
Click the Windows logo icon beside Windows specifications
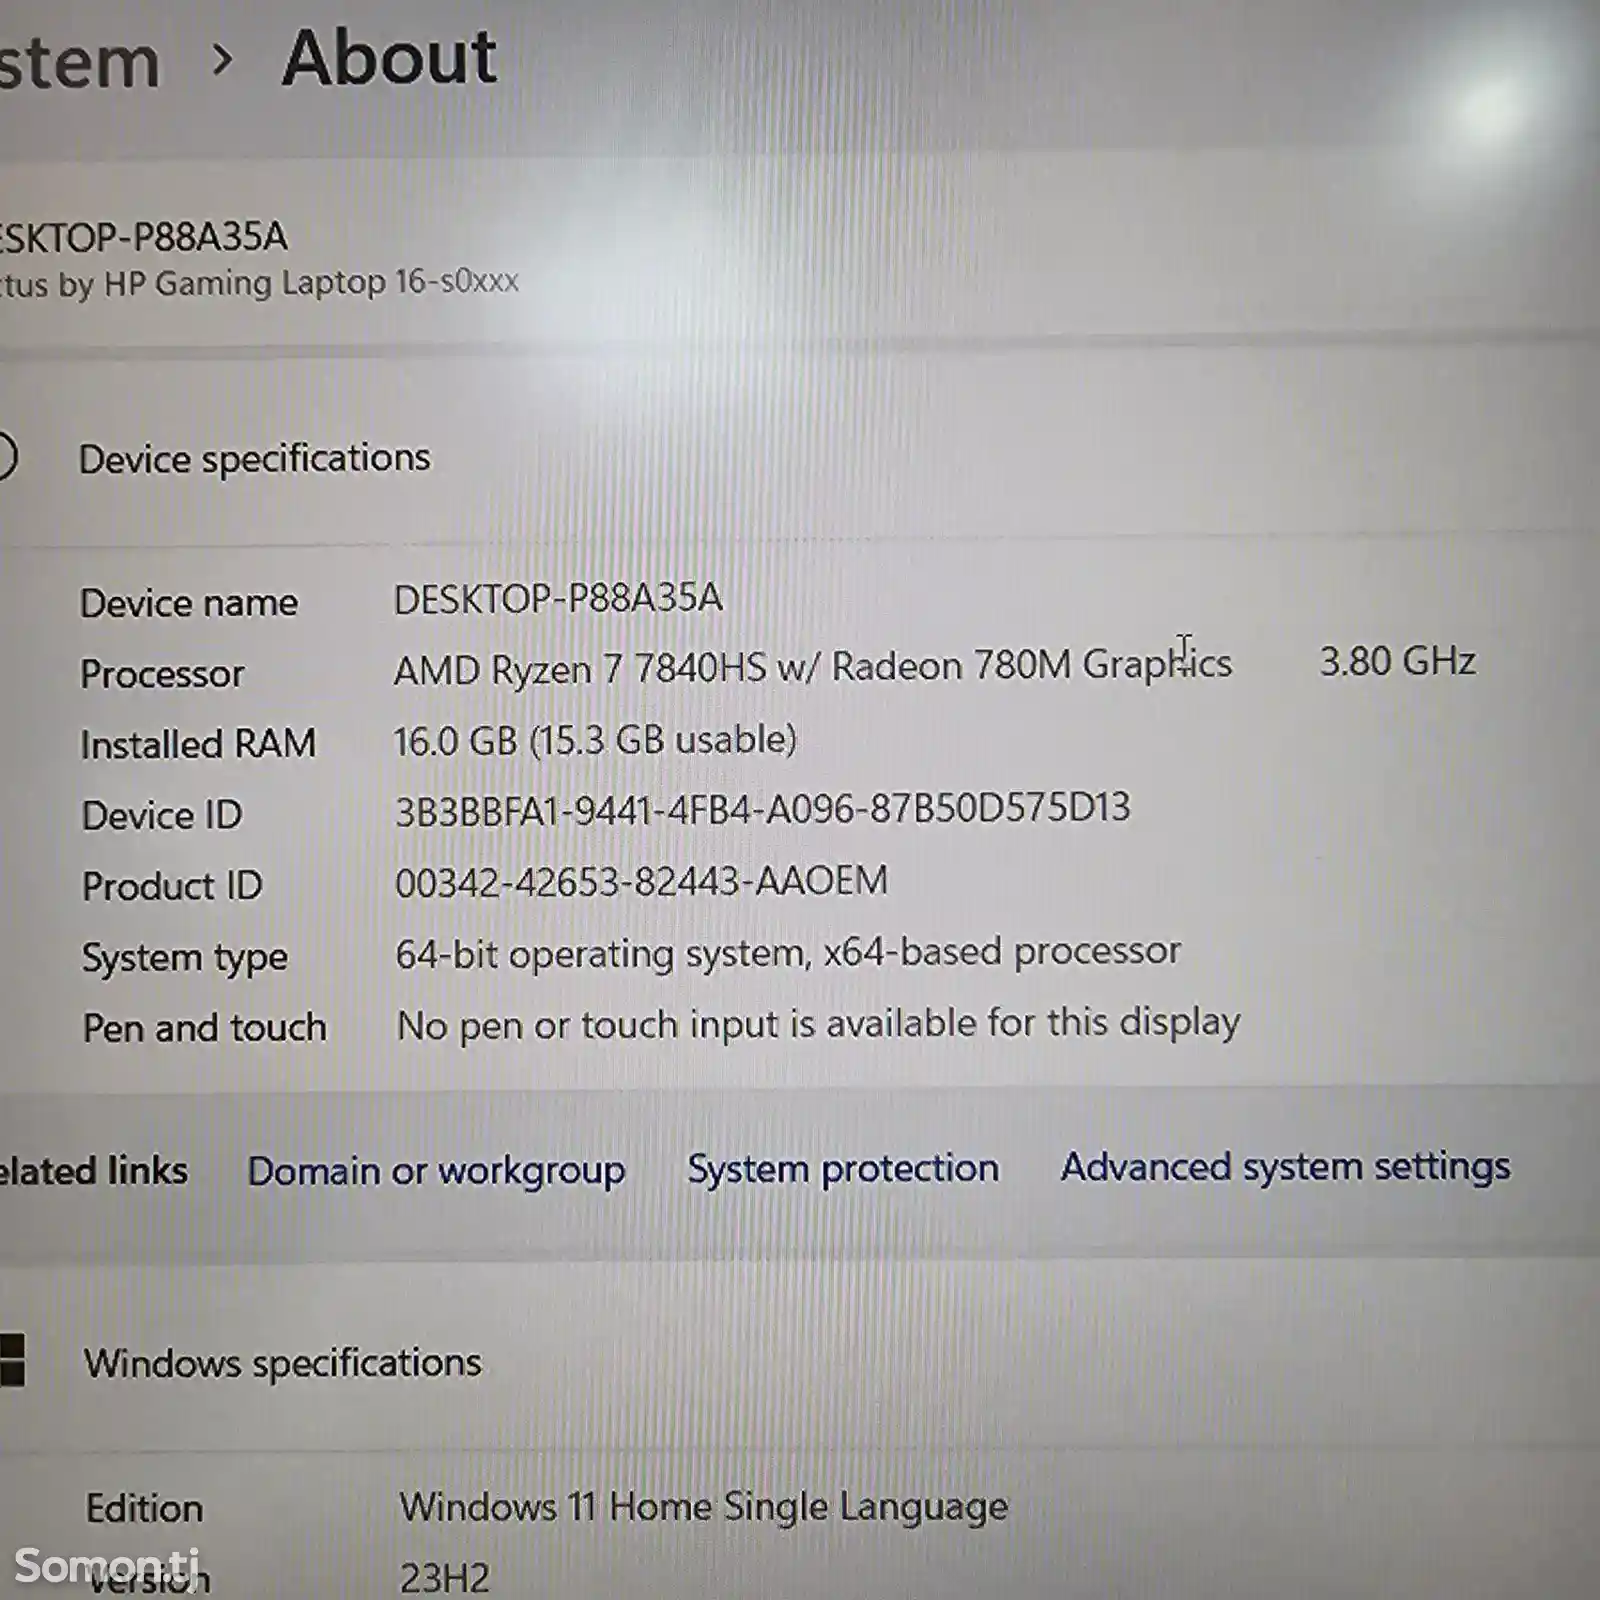(11, 1361)
